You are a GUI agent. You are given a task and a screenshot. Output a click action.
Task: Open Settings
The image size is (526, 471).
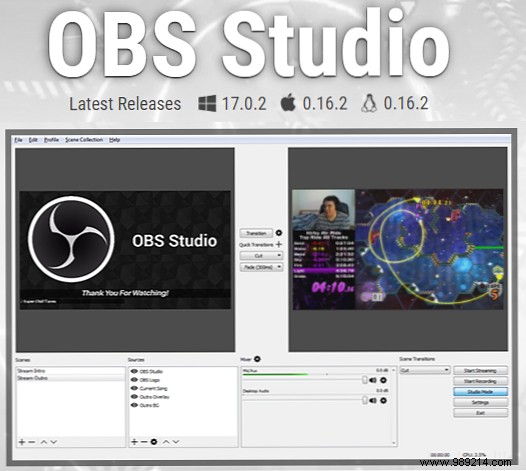click(480, 402)
